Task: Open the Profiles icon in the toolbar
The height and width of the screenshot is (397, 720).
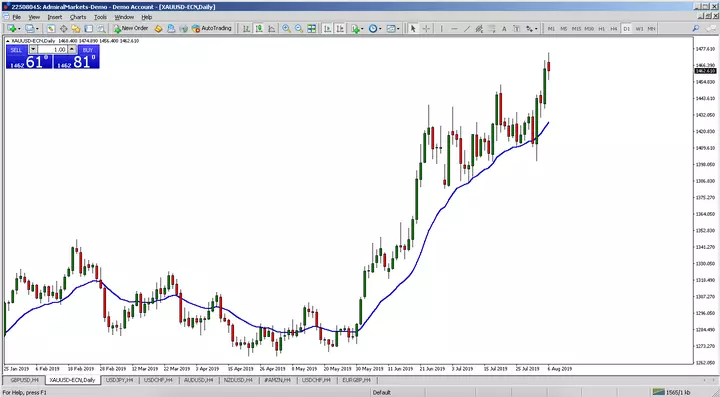Action: [x=30, y=28]
